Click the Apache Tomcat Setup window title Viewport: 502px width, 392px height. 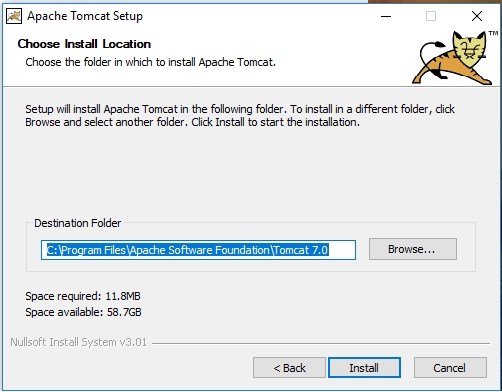(x=85, y=16)
